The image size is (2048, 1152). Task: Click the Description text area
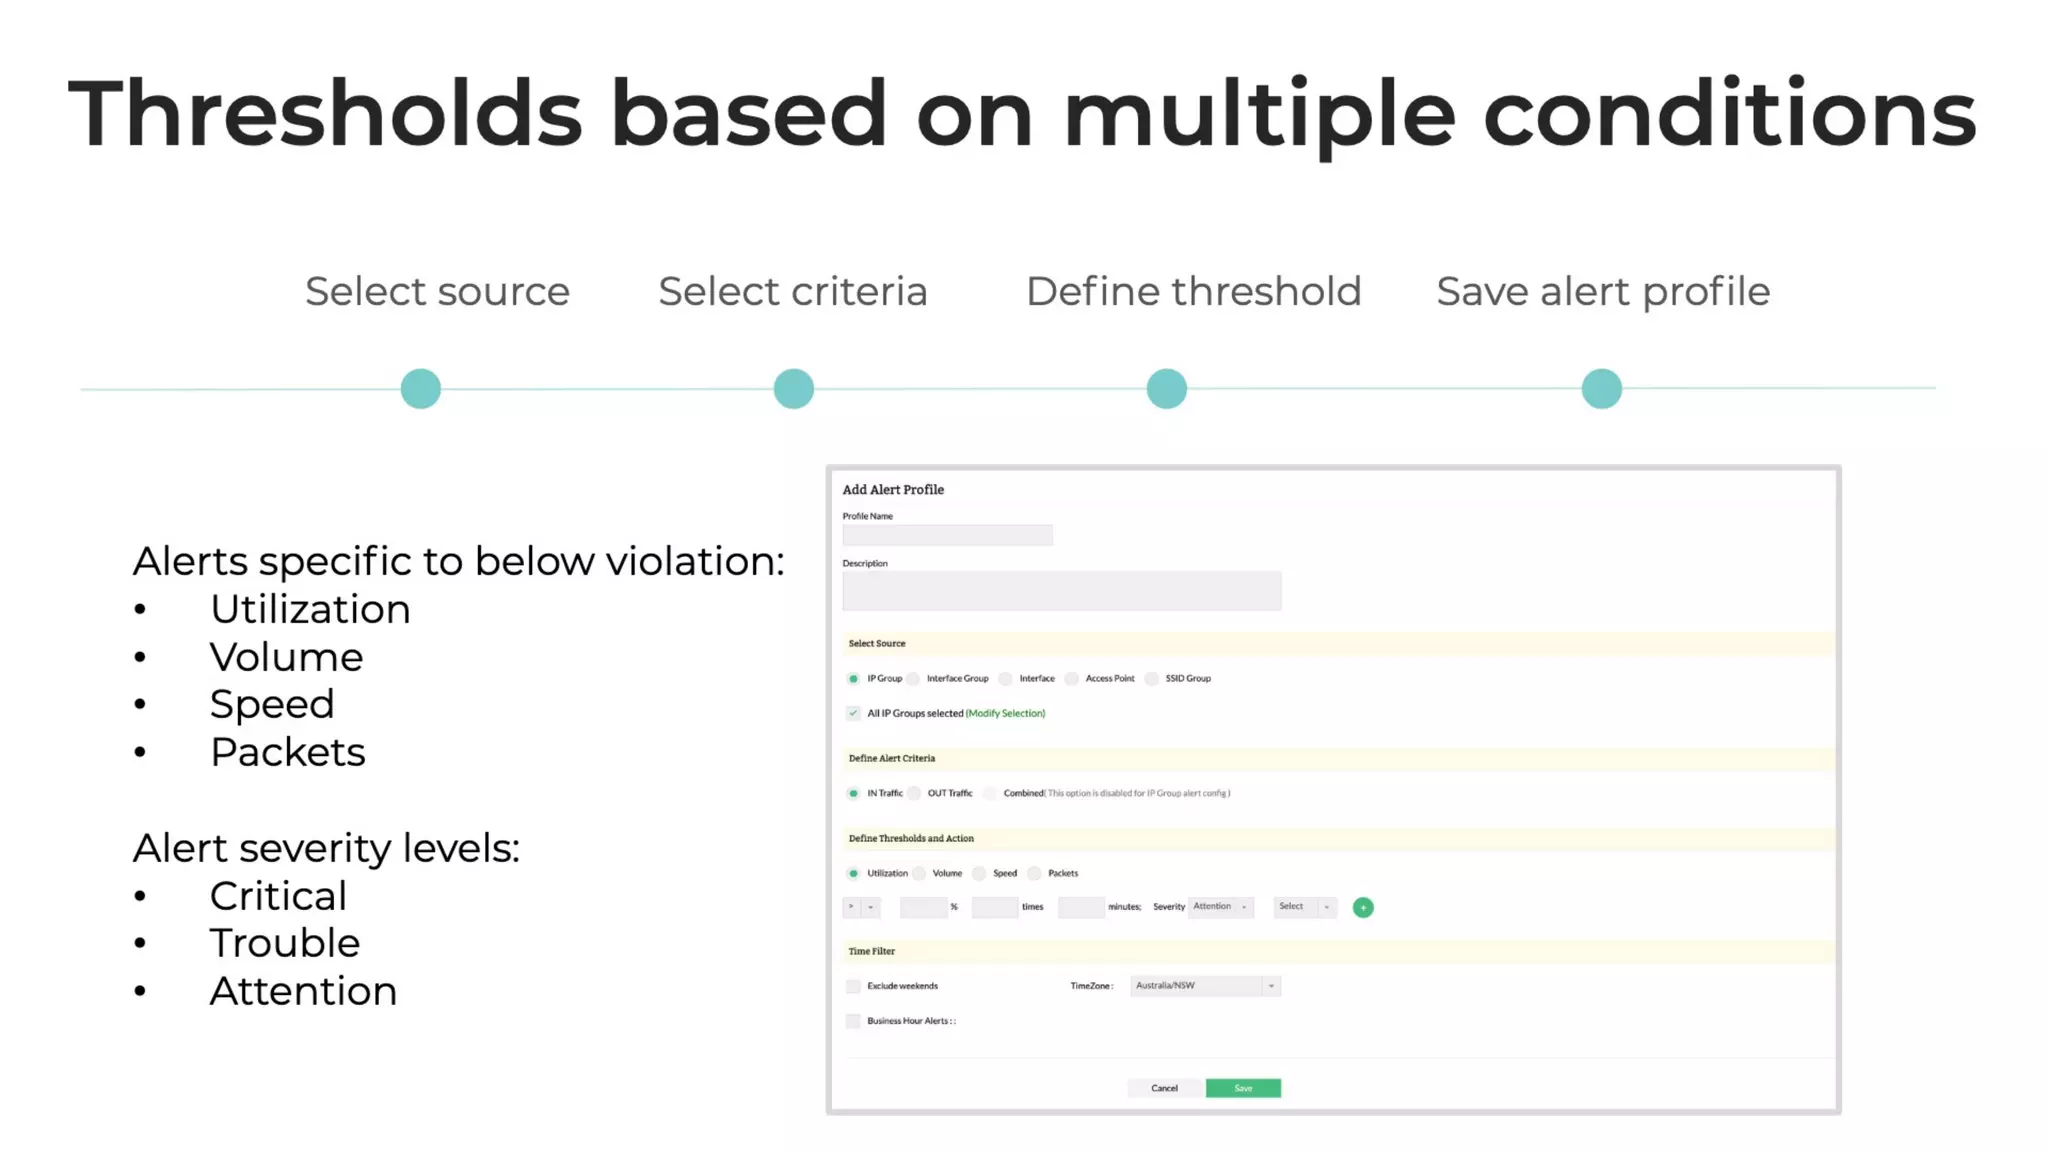tap(1061, 591)
